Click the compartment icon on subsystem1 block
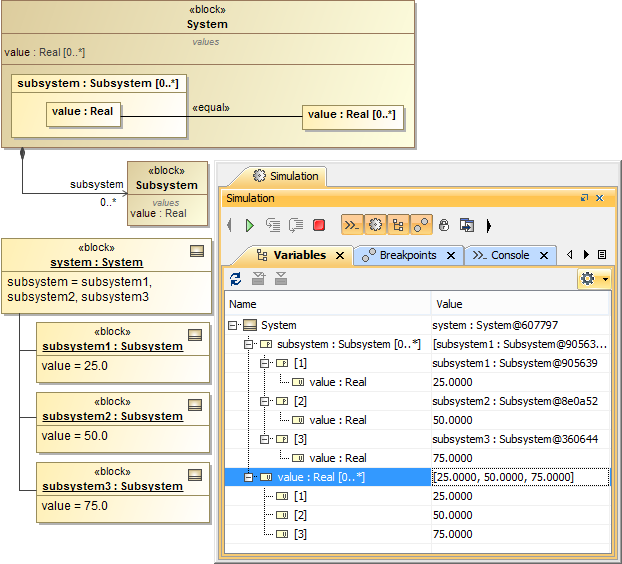 [195, 336]
